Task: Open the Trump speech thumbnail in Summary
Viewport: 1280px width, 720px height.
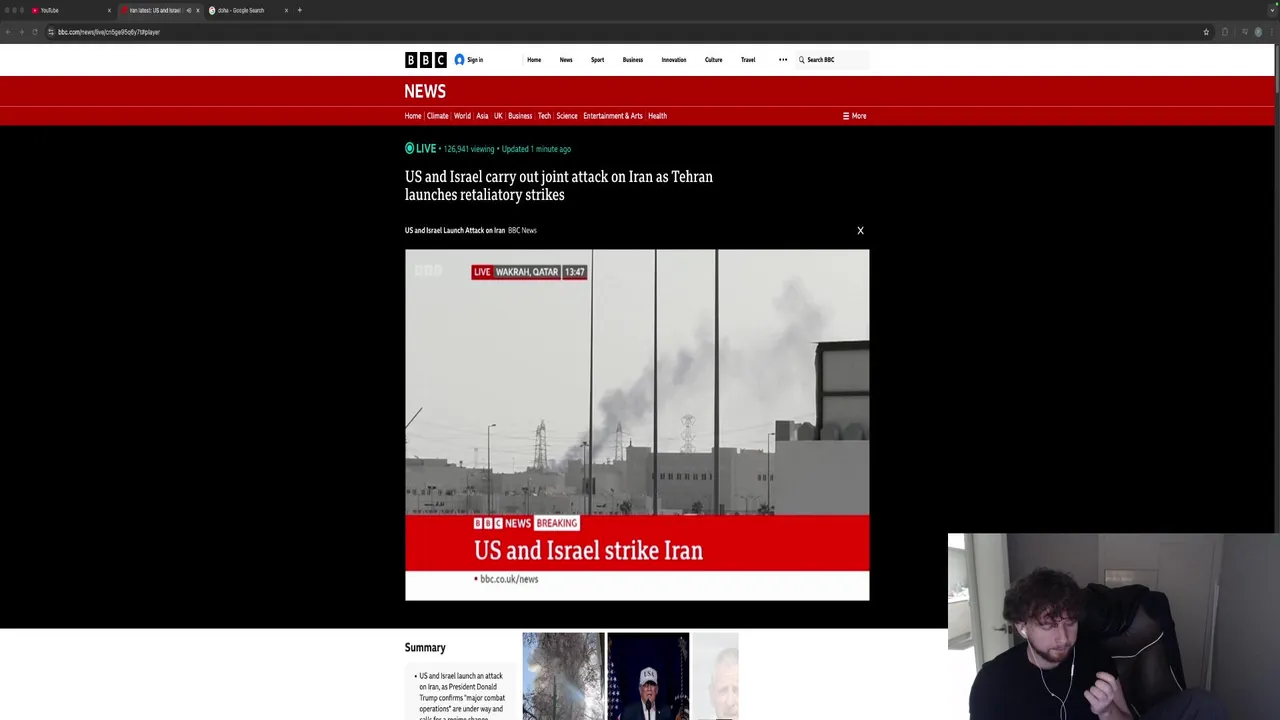Action: pos(648,676)
